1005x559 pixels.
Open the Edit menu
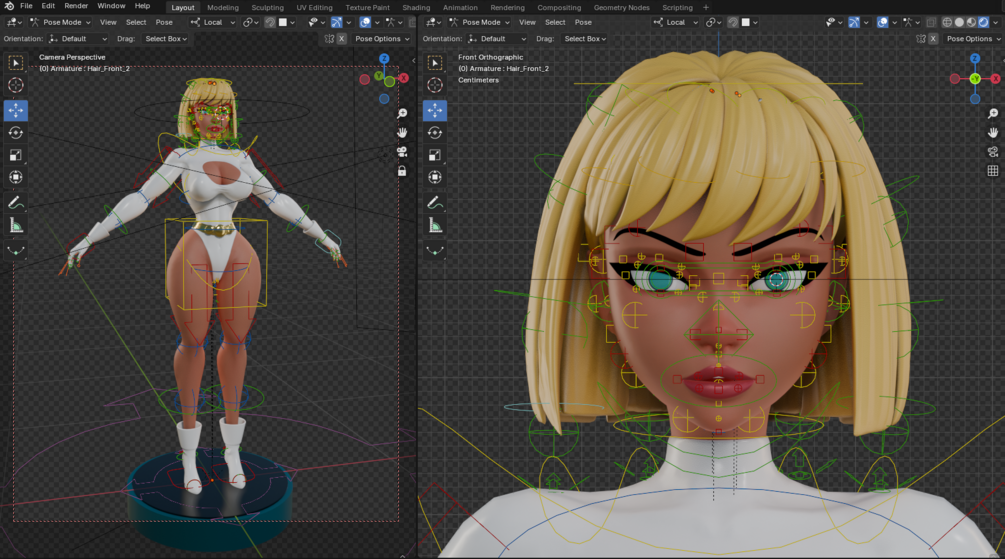coord(48,6)
